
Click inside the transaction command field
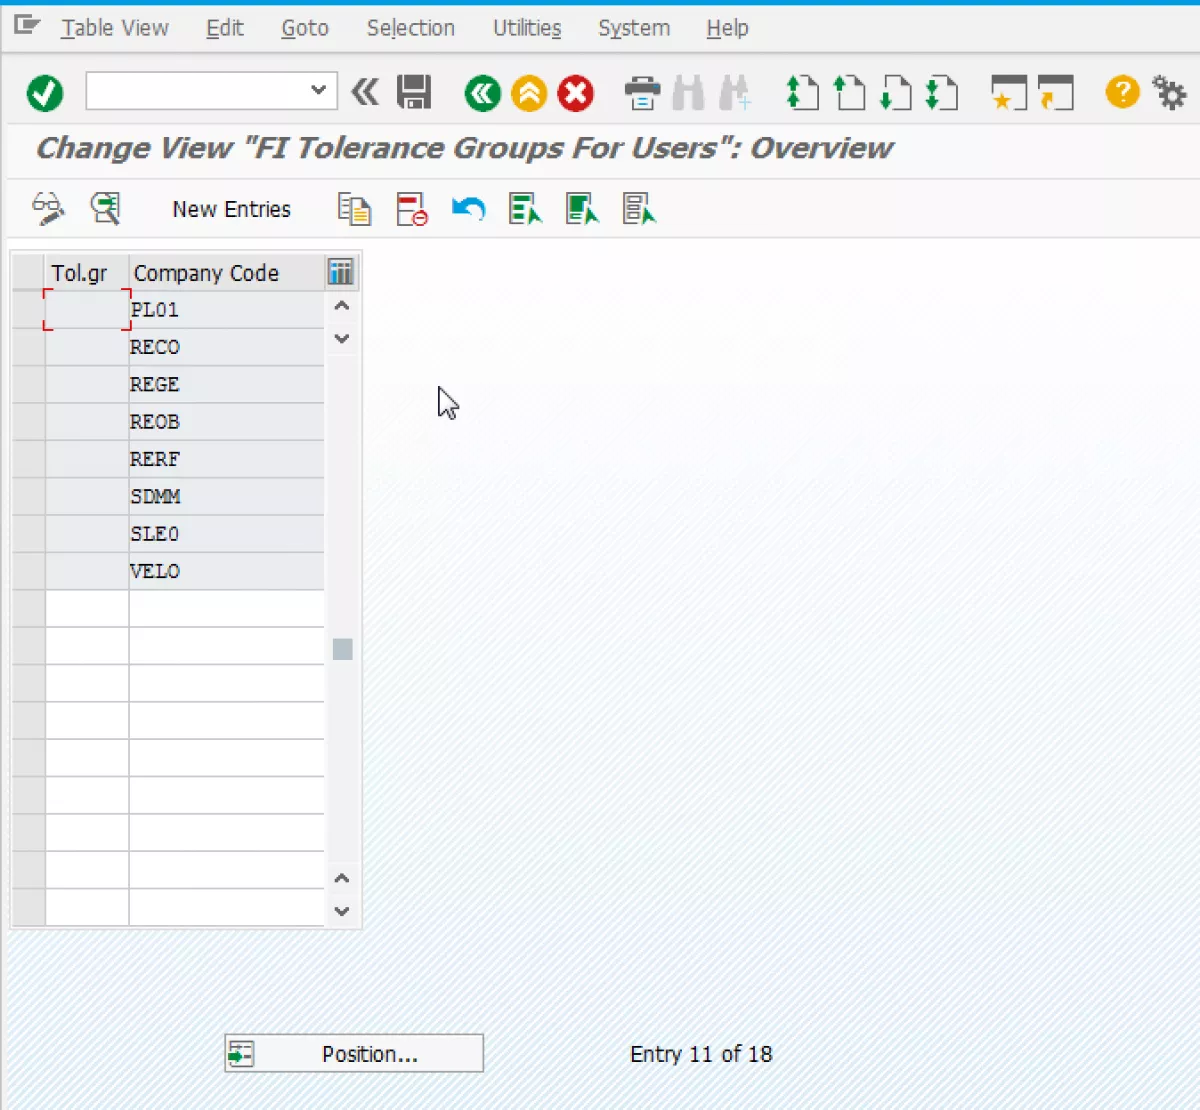(198, 90)
